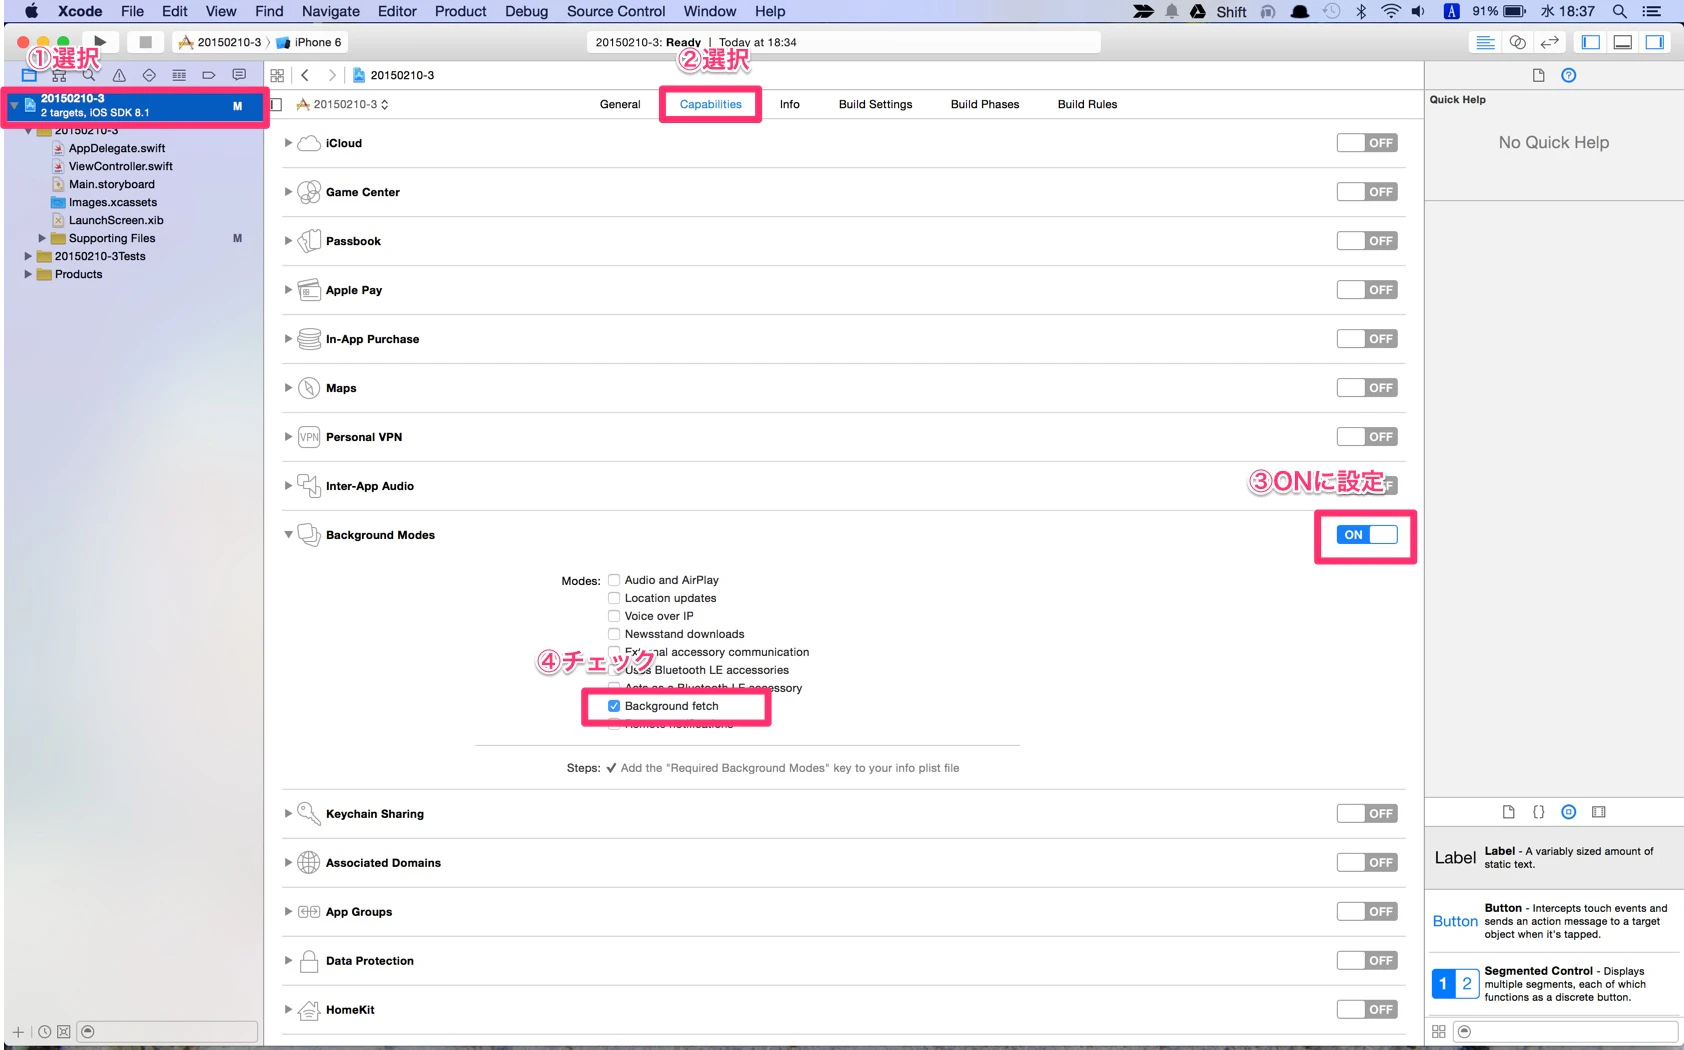Screen dimensions: 1684x1050
Task: Go back in the editor history
Action: pos(305,75)
